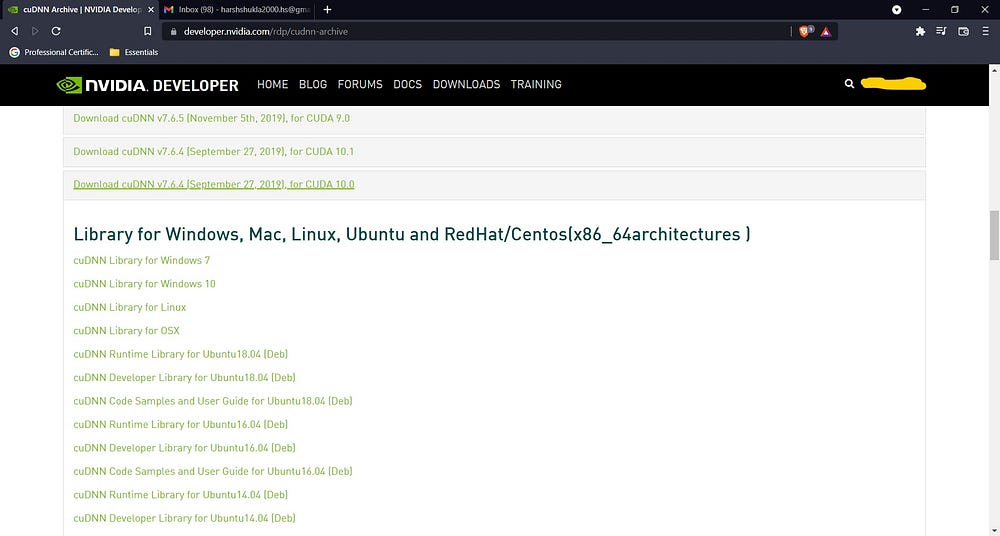Open TRAINING in NVIDIA navigation
The width and height of the screenshot is (1000, 536).
536,84
